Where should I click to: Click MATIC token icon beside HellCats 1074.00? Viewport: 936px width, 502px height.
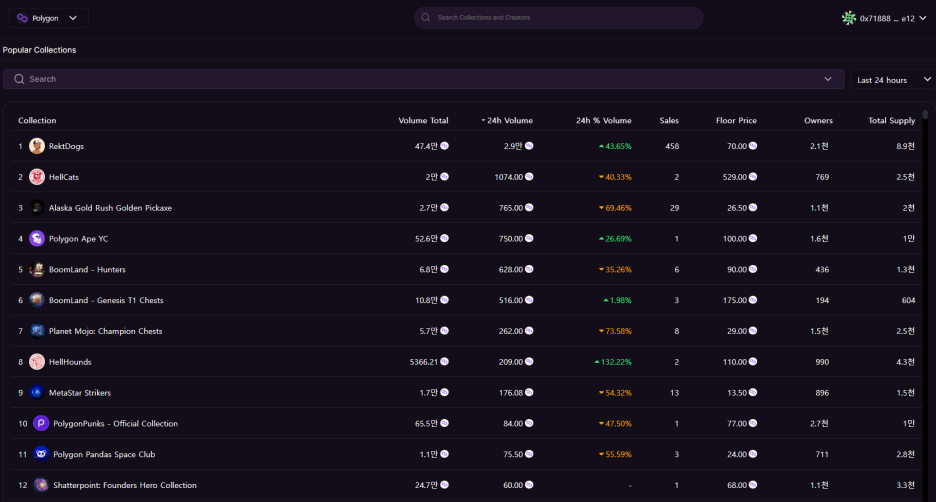[529, 177]
